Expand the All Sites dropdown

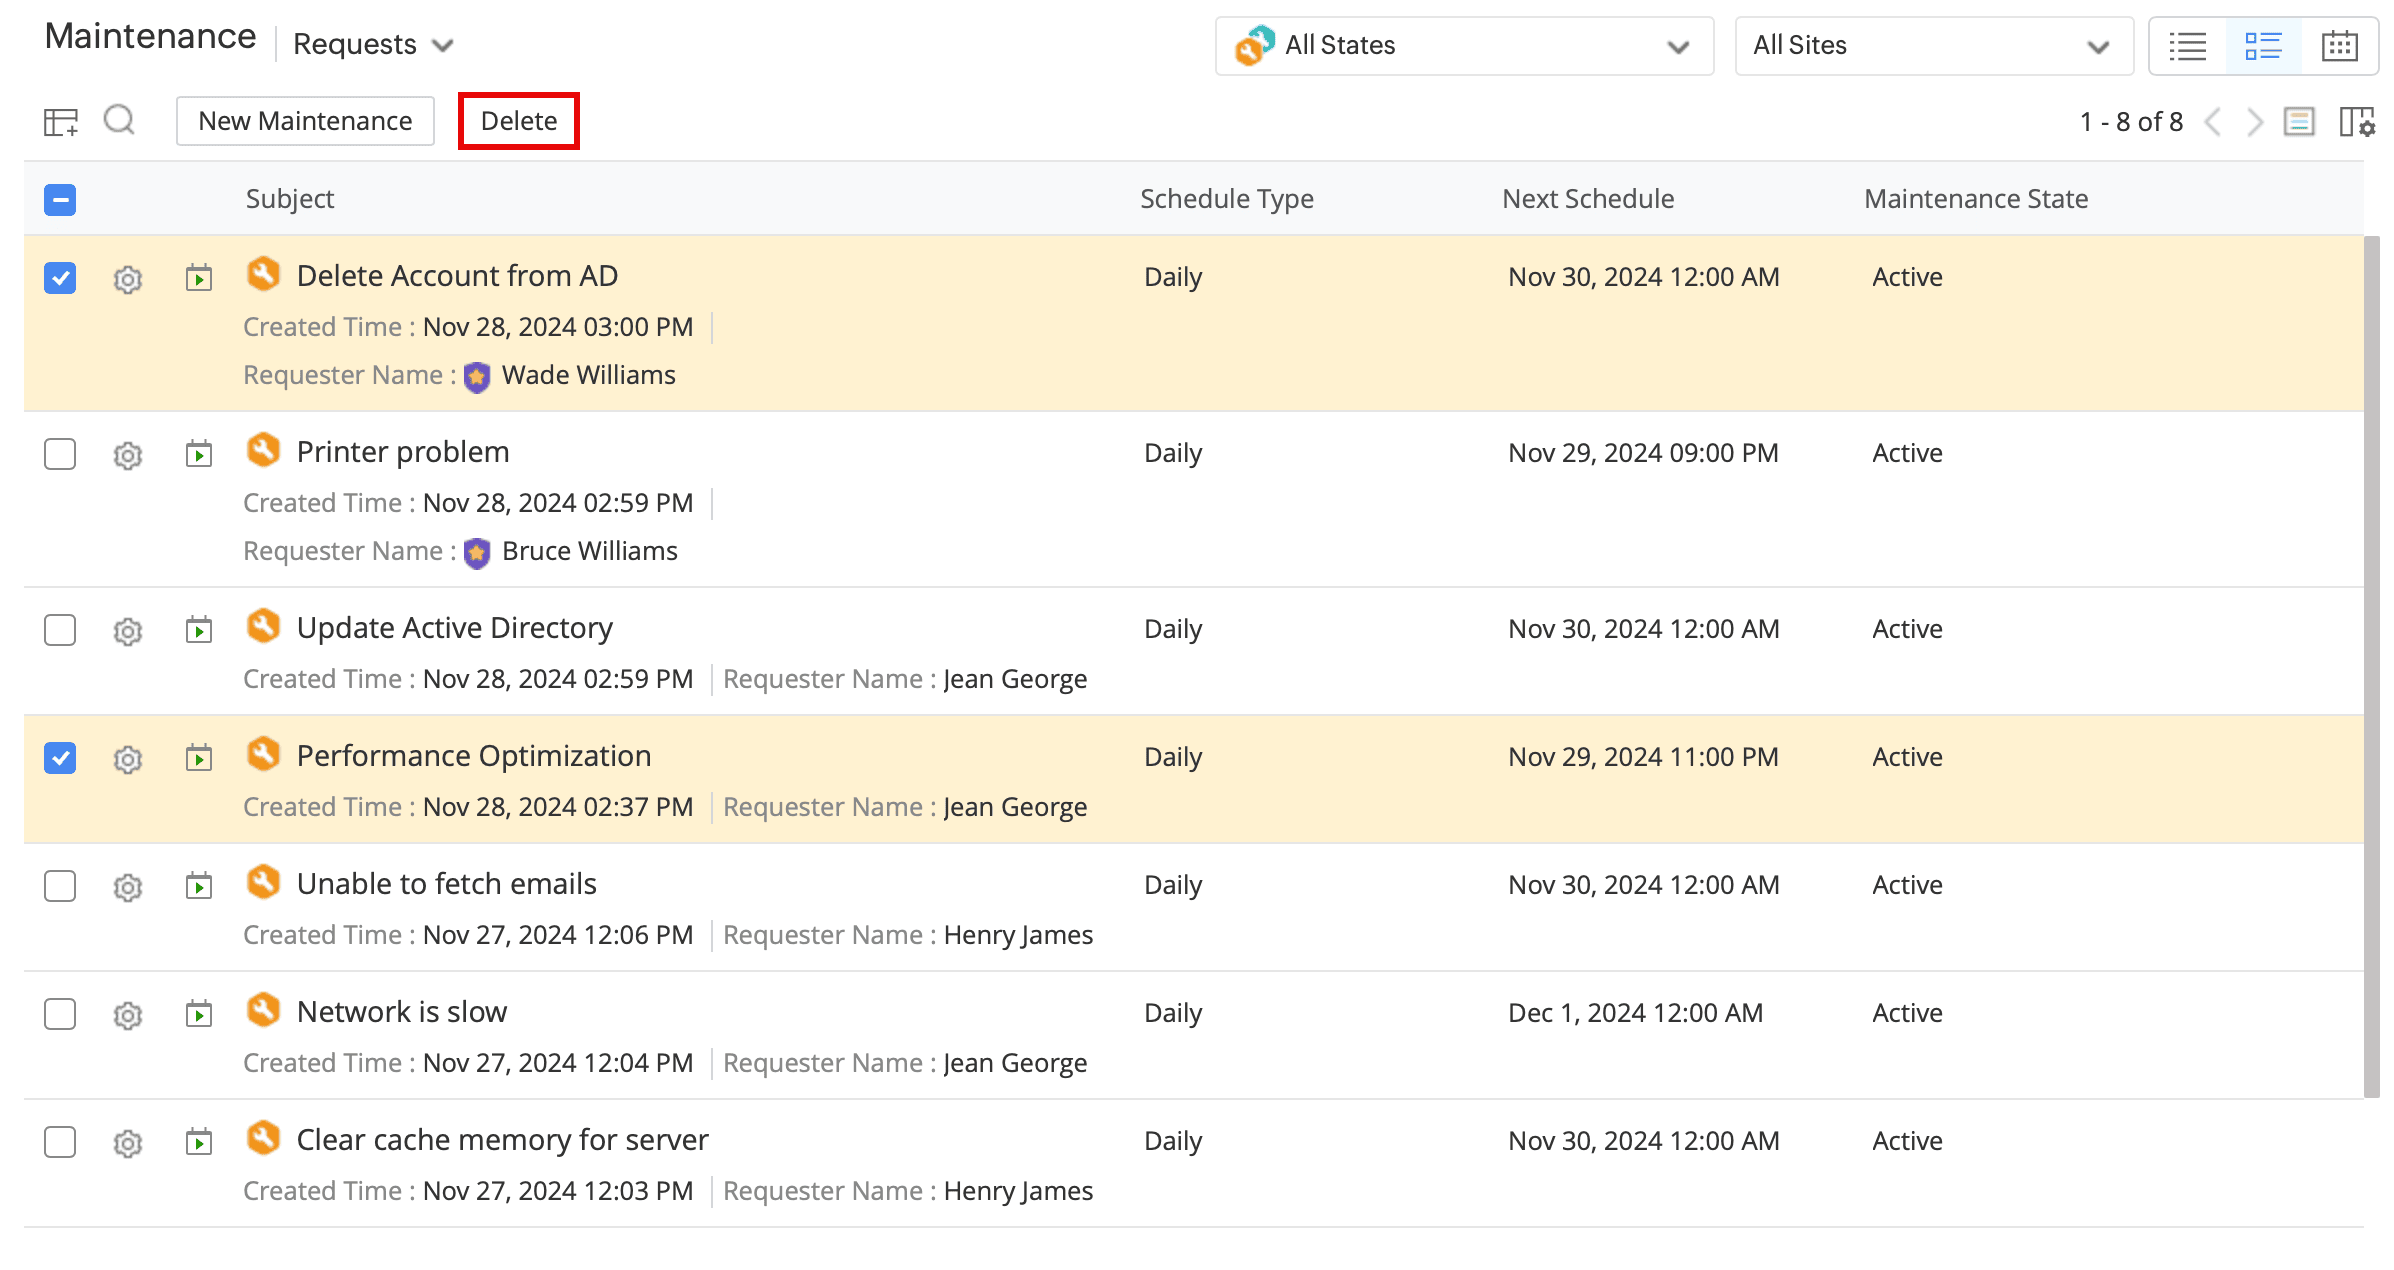coord(1933,46)
